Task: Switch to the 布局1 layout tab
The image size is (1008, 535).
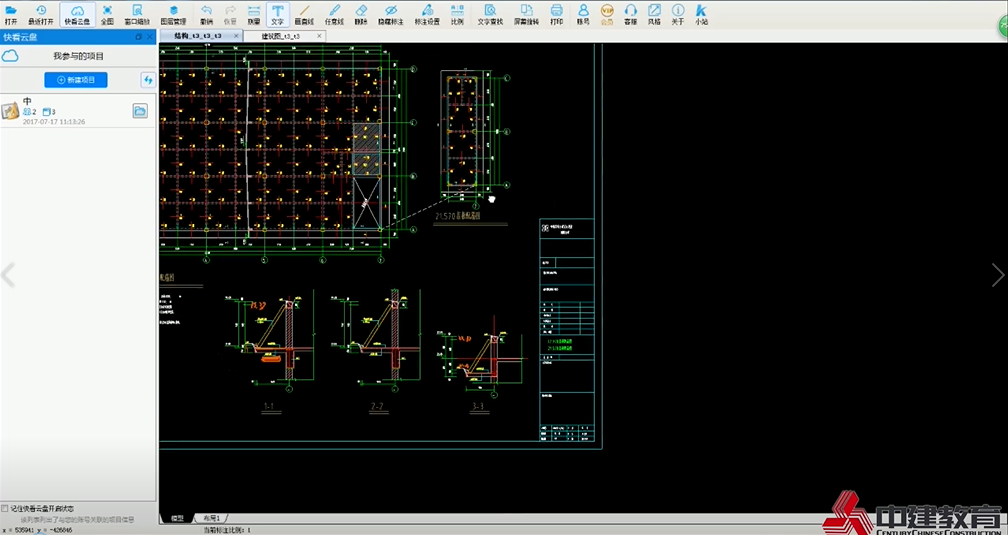Action: [212, 518]
